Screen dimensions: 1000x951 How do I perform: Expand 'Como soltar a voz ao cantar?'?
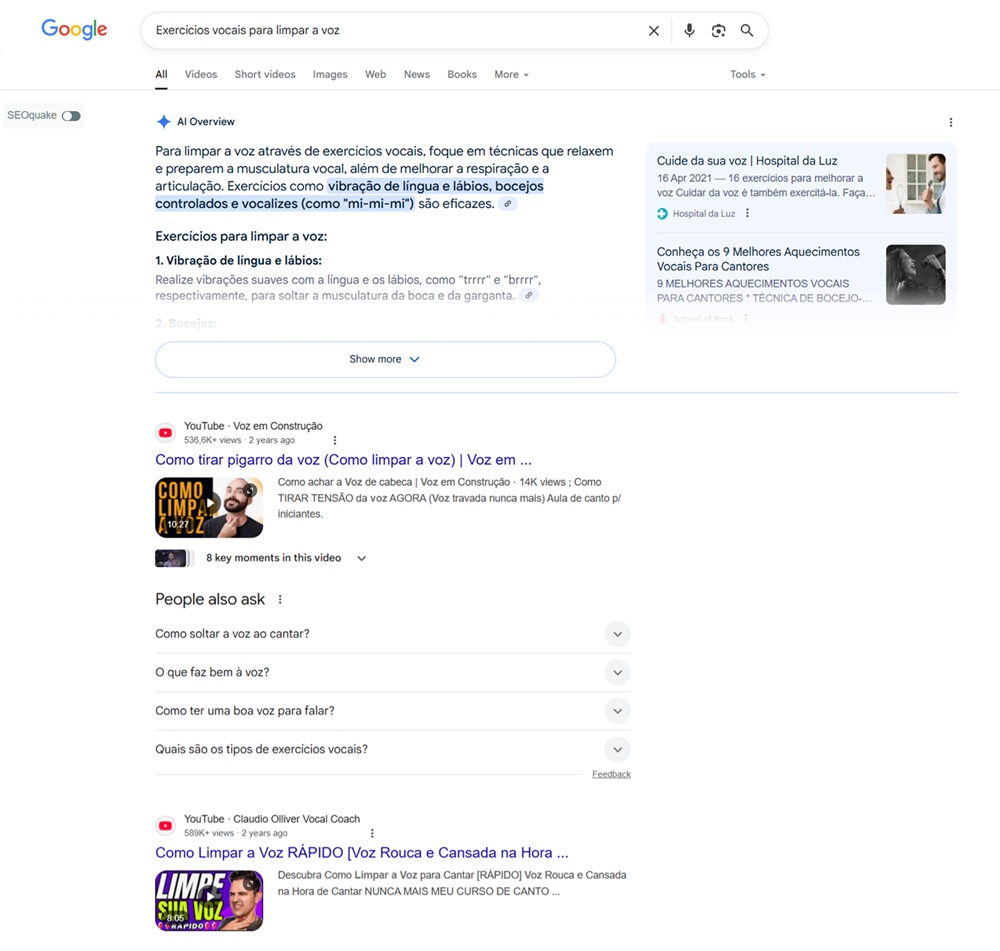pyautogui.click(x=617, y=634)
